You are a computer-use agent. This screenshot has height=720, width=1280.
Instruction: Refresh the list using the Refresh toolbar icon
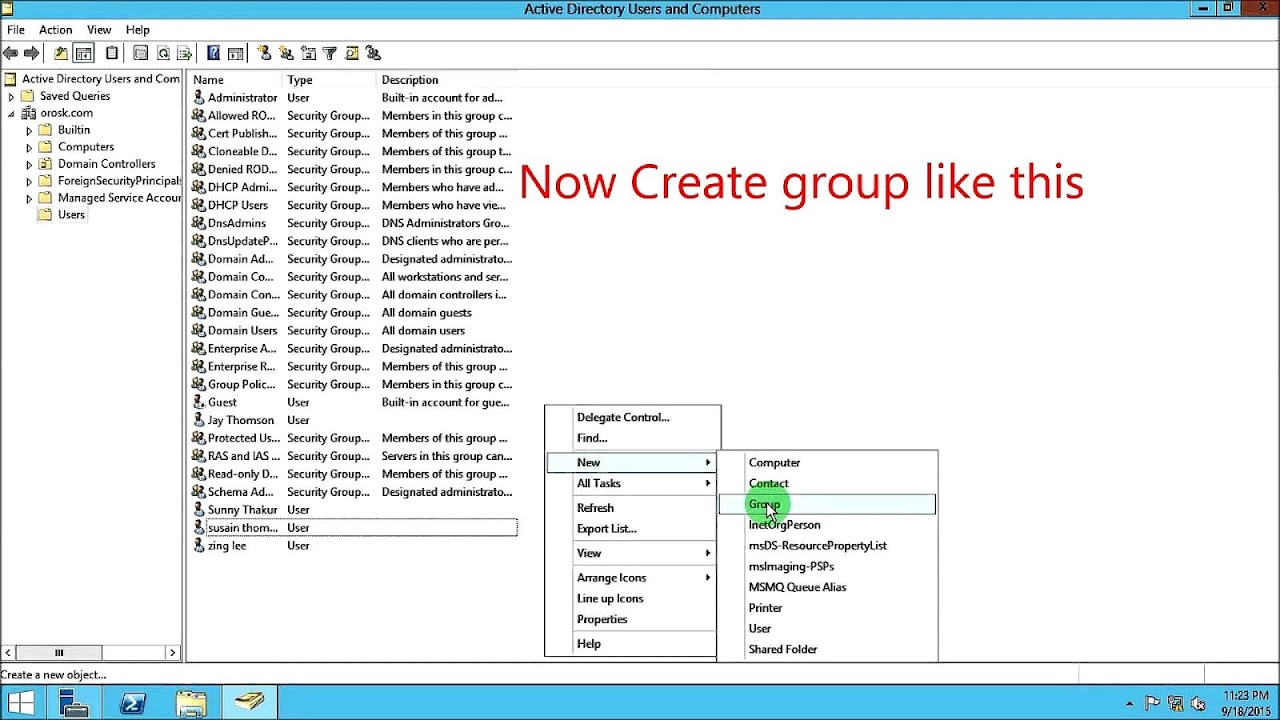tap(163, 53)
